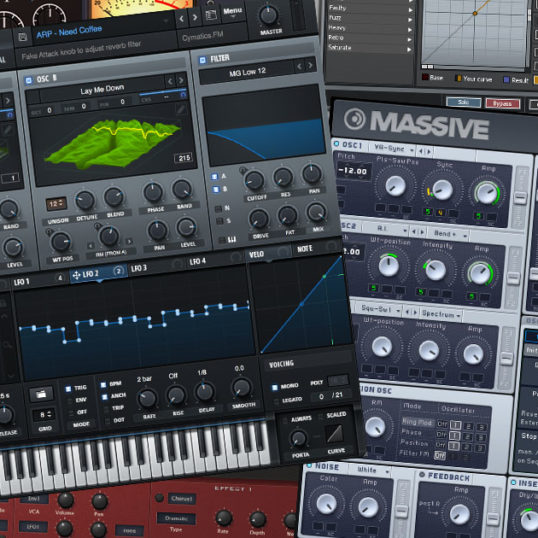
Task: Click the LFO RATE knob
Action: tap(147, 399)
